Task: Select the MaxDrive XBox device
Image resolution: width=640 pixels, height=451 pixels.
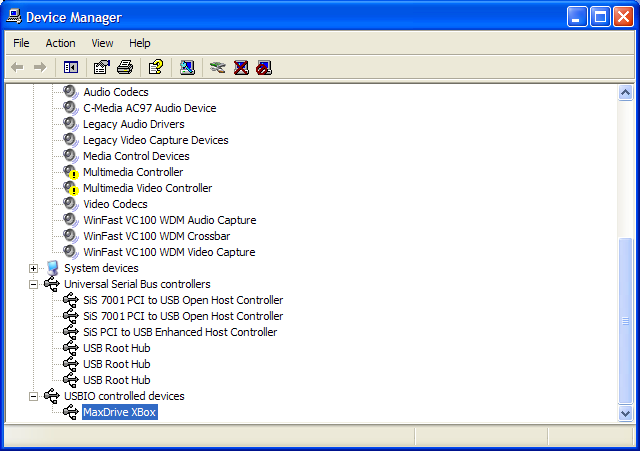Action: [120, 412]
